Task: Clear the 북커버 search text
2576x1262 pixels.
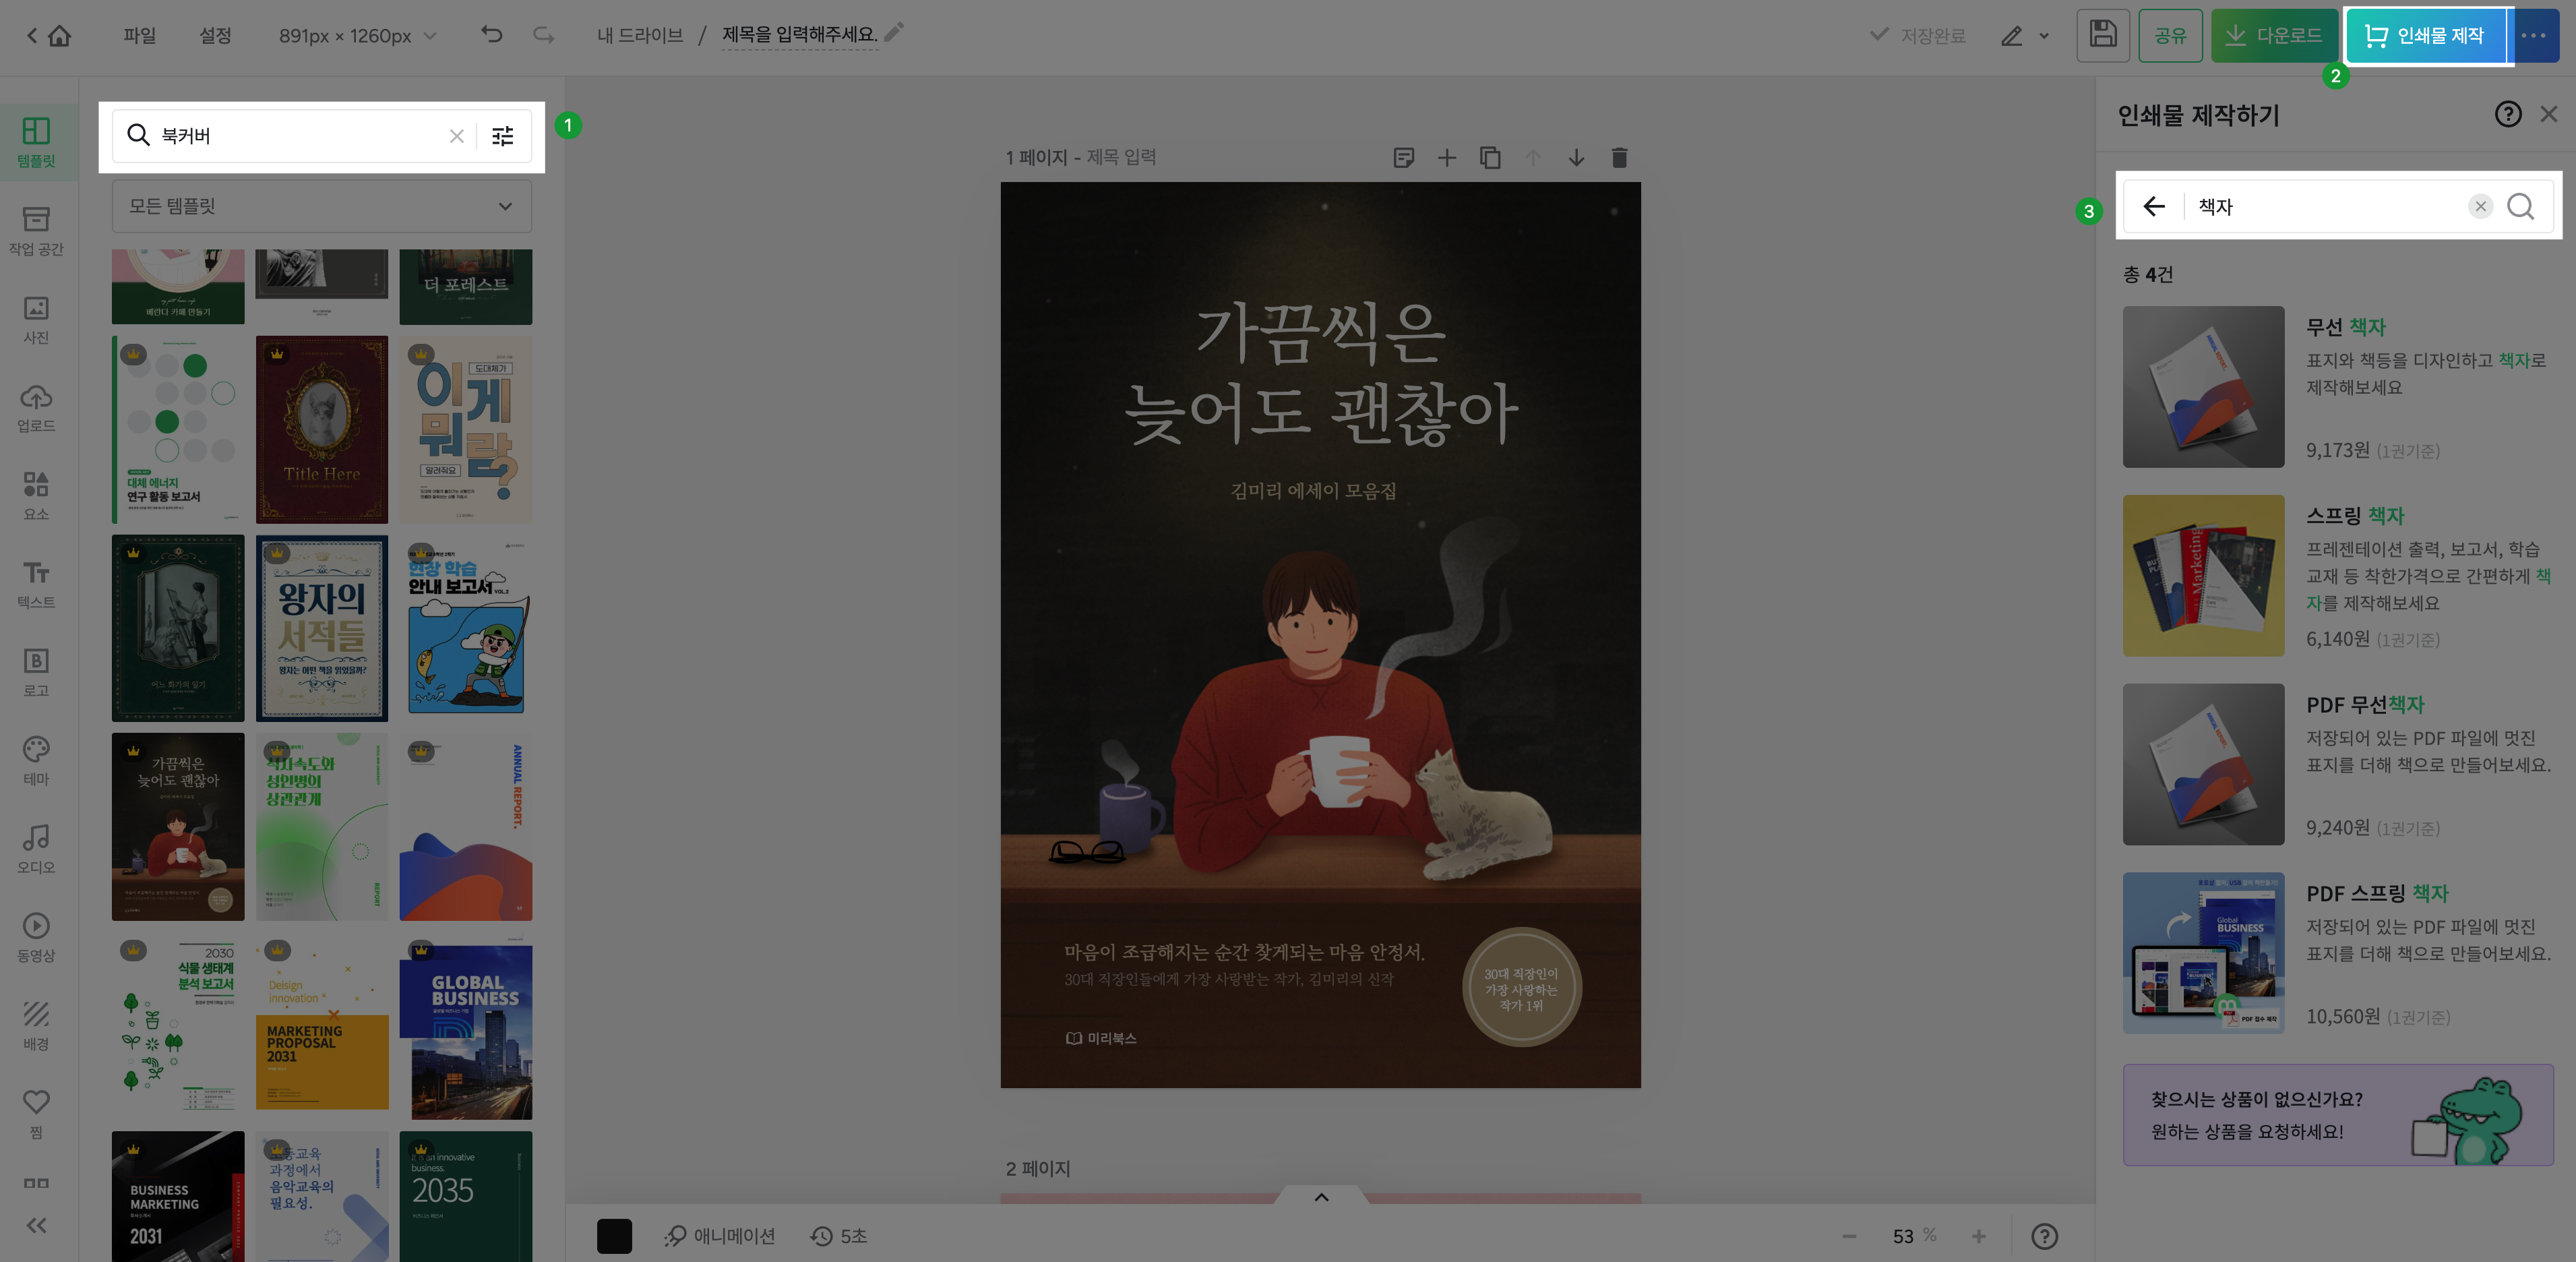Action: (x=456, y=136)
